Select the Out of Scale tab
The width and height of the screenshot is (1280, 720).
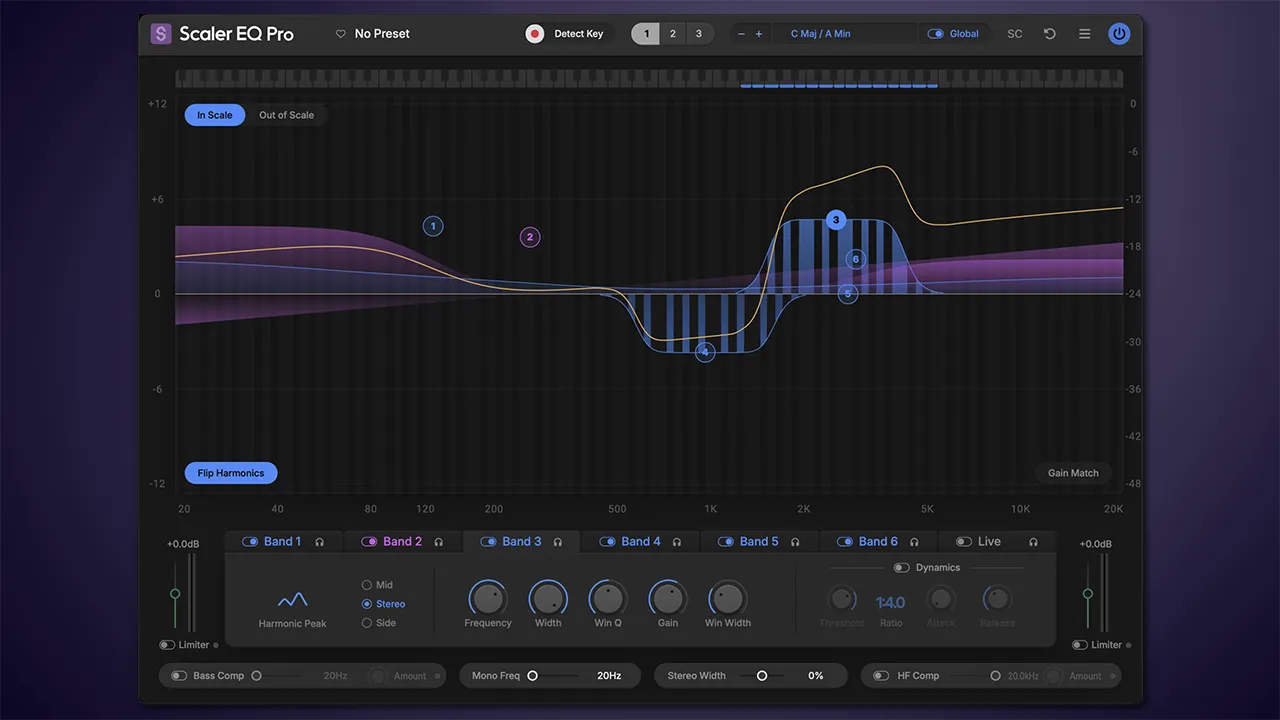(x=286, y=115)
